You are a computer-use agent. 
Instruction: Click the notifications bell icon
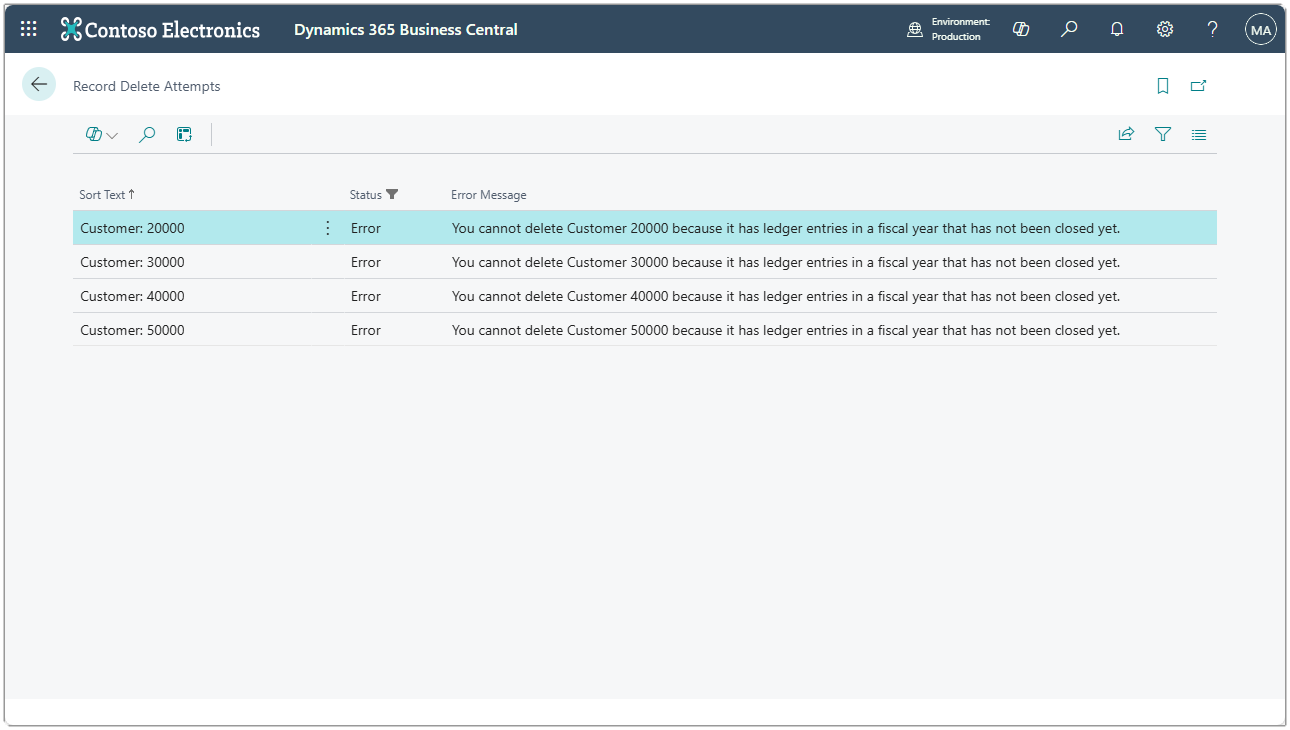pos(1117,29)
